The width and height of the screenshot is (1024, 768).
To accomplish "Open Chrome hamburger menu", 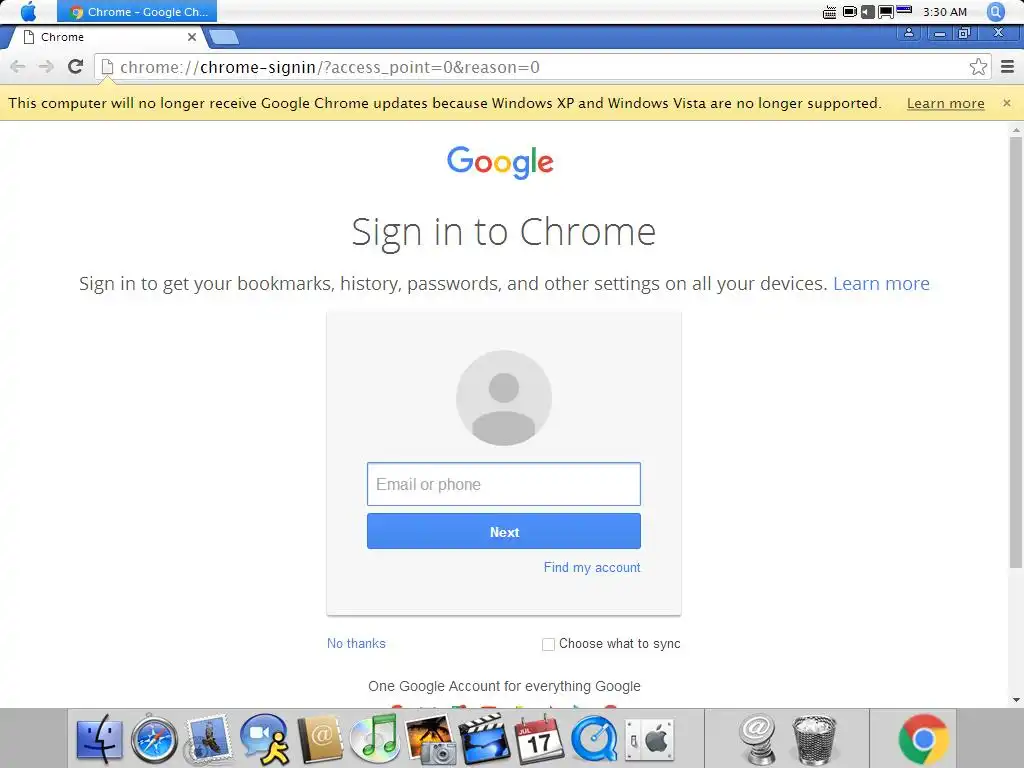I will coord(1008,67).
